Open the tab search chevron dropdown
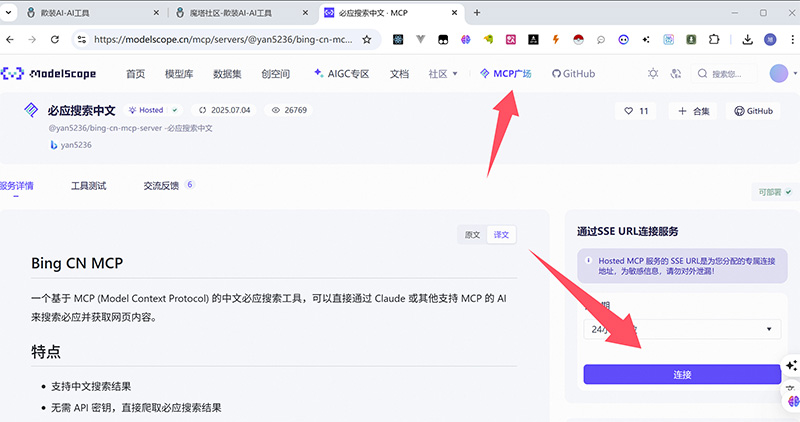 [x=8, y=13]
